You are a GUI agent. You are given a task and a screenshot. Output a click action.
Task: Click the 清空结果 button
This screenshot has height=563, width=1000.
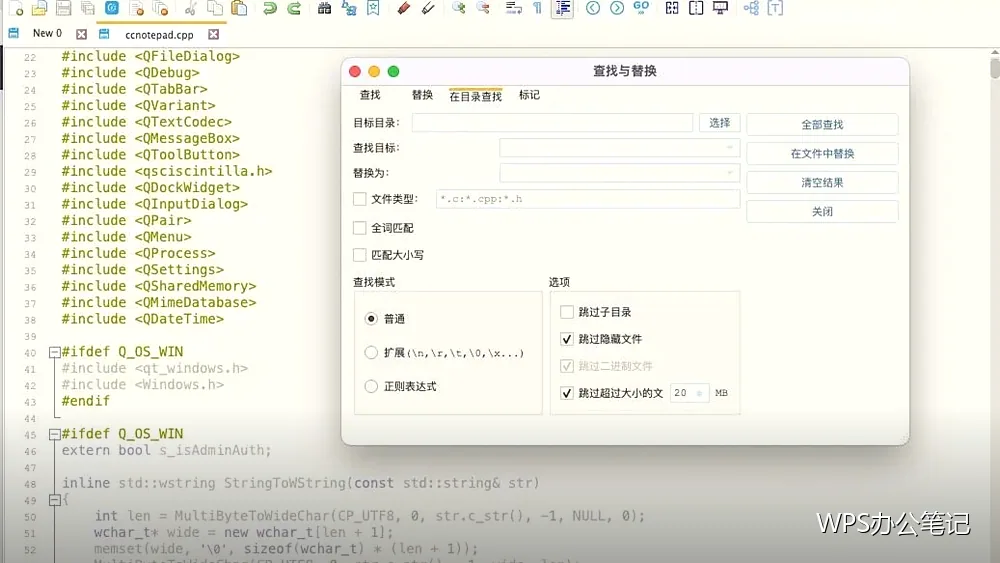pos(822,182)
